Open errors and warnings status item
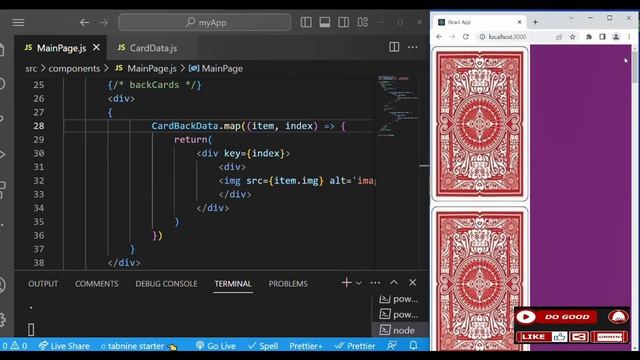Screen dimensions: 640x360 click(15, 346)
